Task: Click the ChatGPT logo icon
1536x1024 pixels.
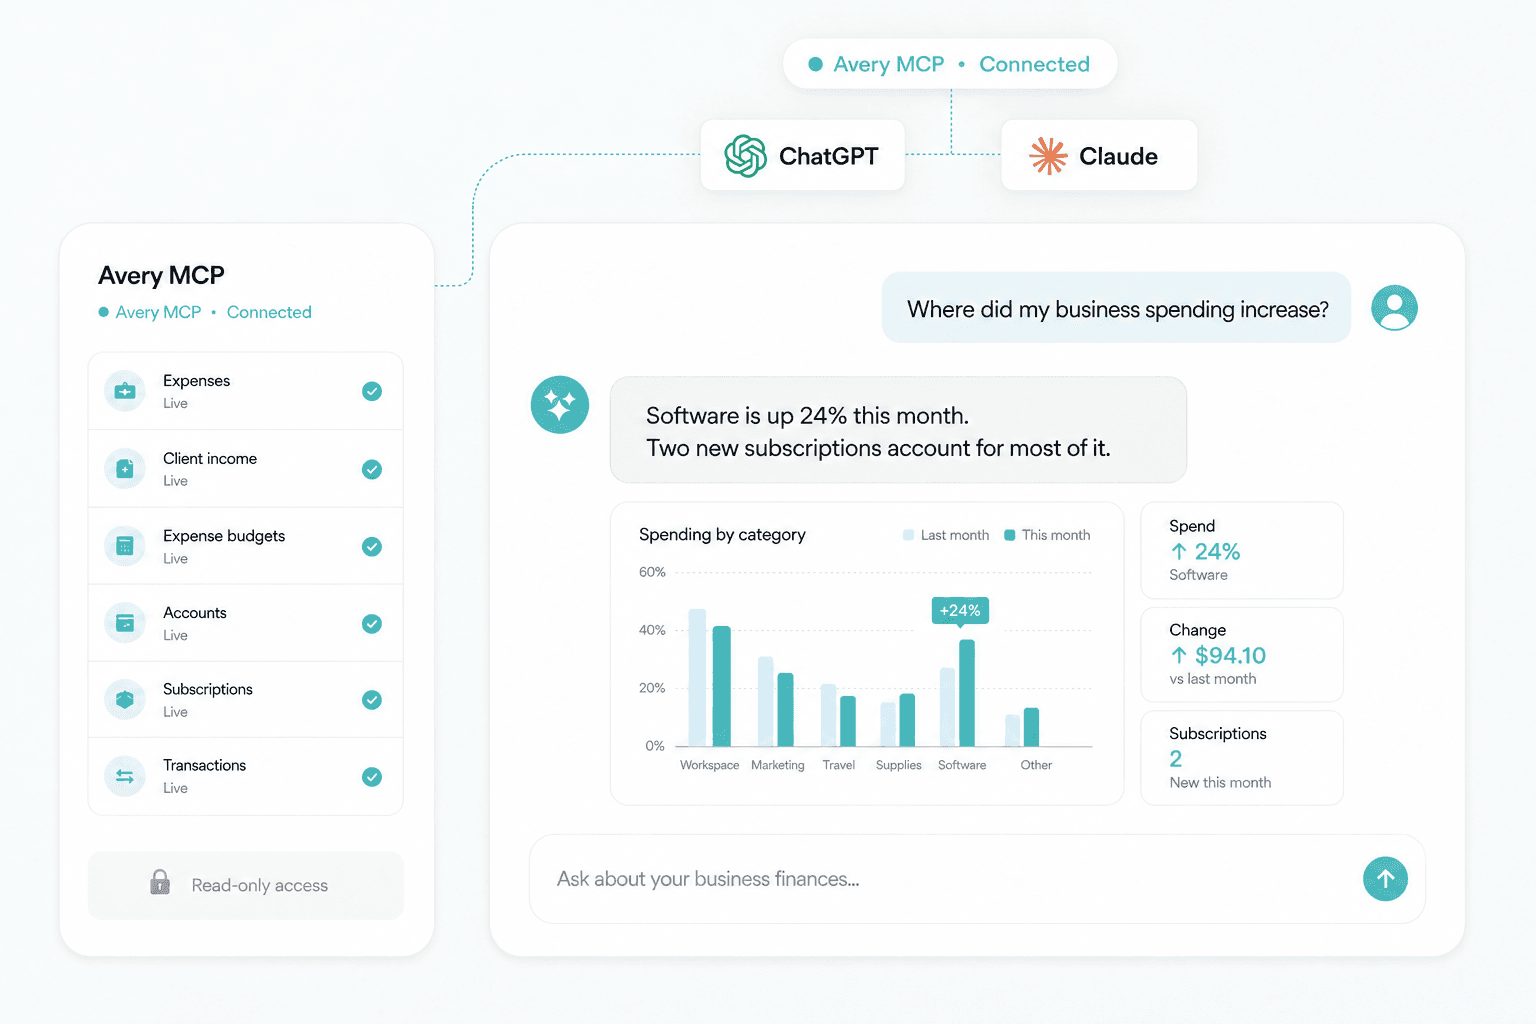Action: 746,156
